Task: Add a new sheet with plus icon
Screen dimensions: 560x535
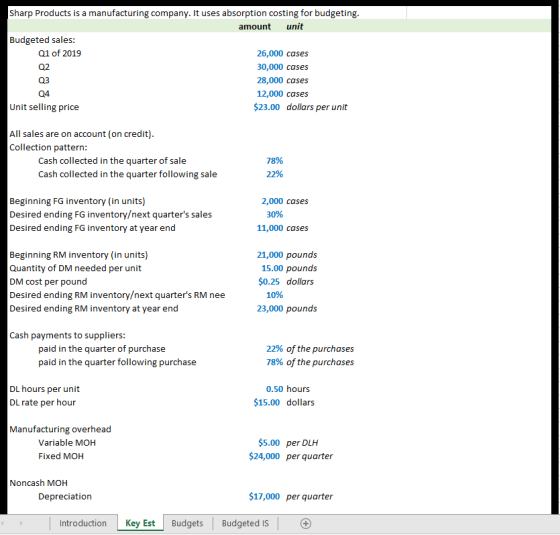Action: click(305, 523)
